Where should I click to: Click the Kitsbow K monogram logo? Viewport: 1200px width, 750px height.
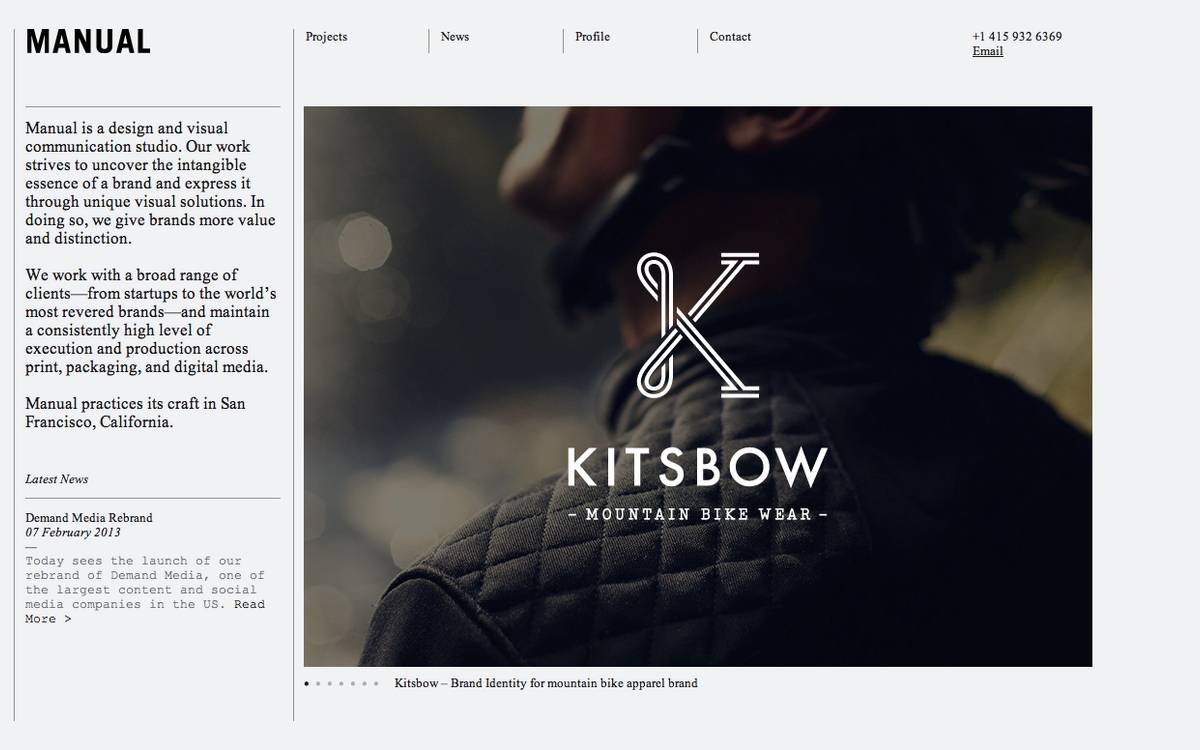(x=698, y=324)
